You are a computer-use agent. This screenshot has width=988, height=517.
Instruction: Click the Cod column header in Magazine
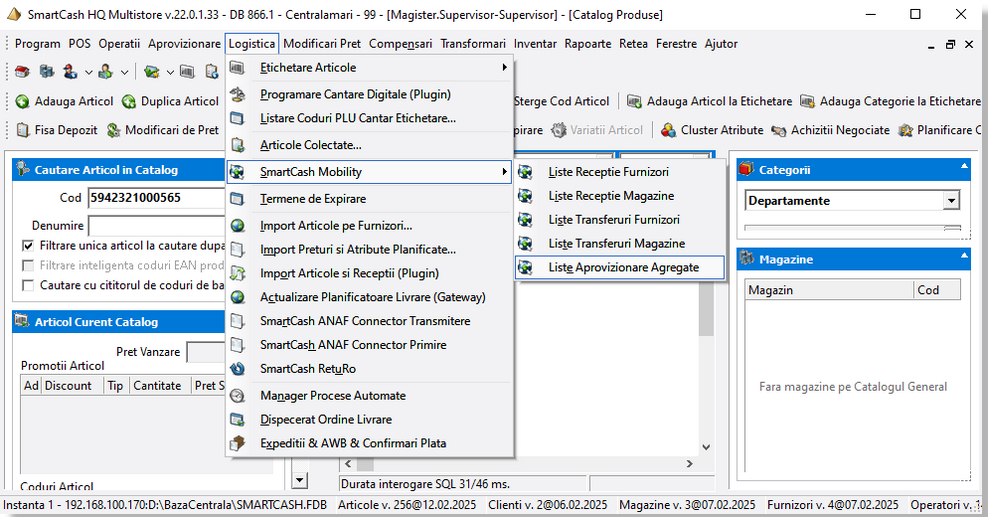(938, 290)
